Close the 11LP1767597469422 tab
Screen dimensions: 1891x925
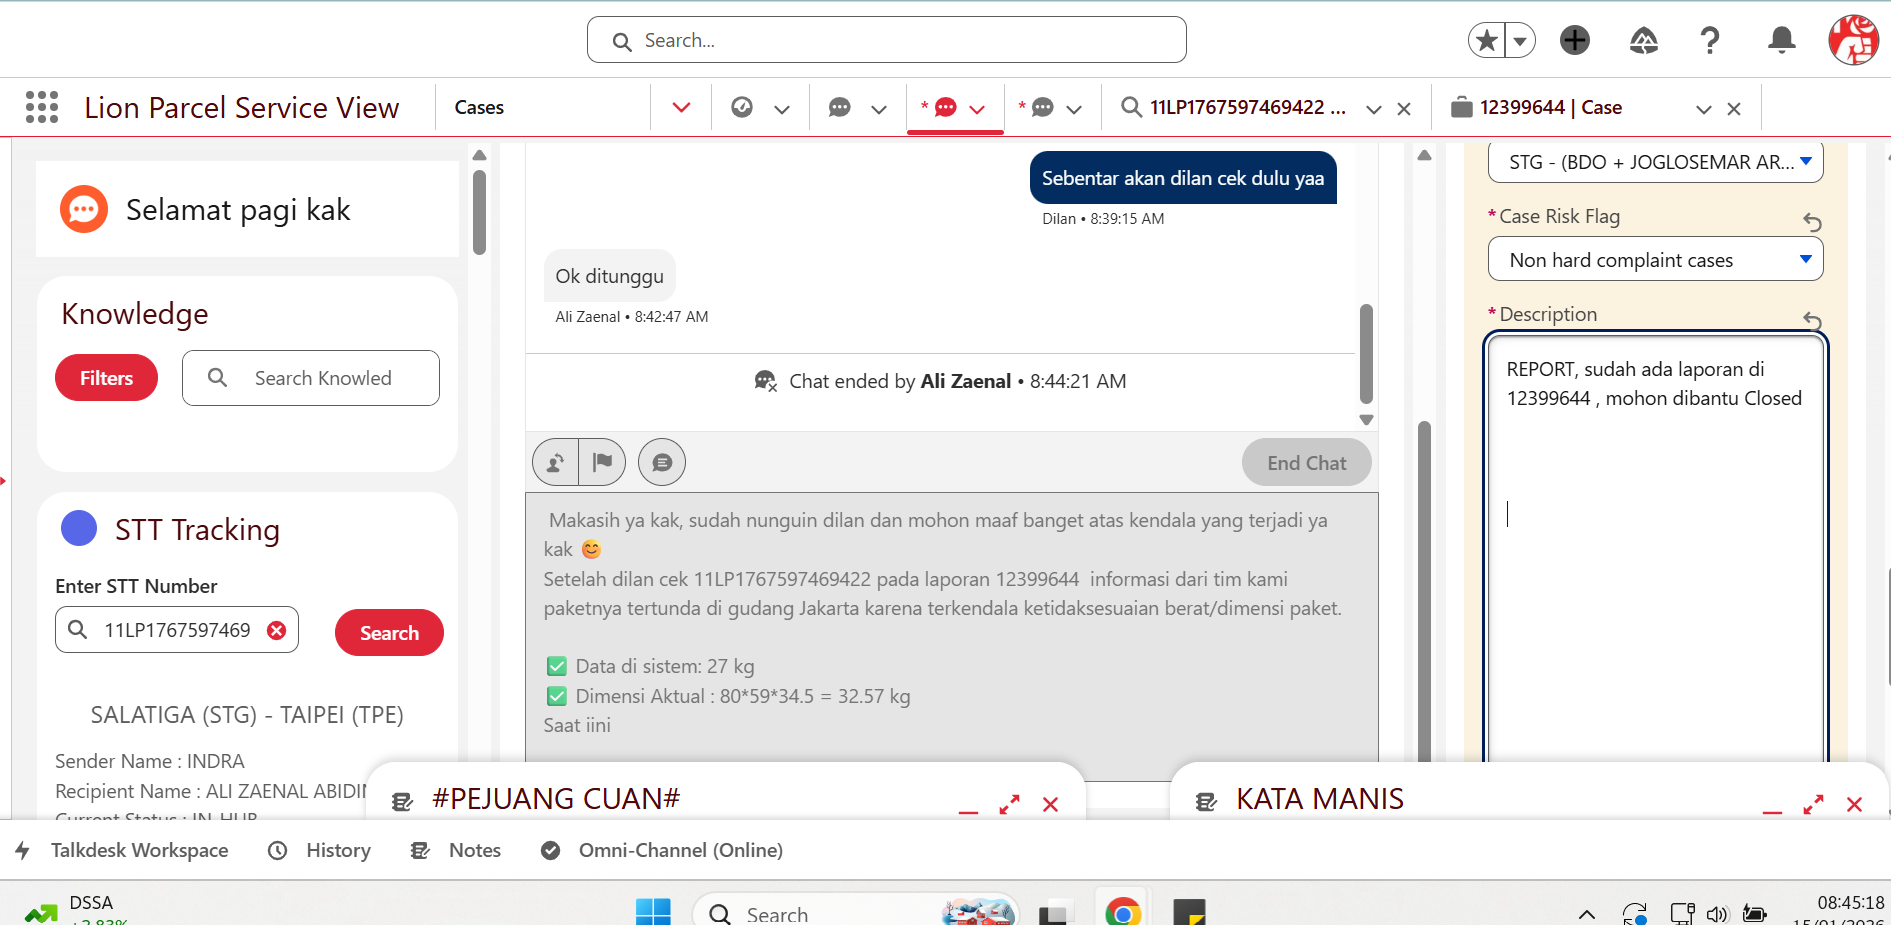(1404, 108)
